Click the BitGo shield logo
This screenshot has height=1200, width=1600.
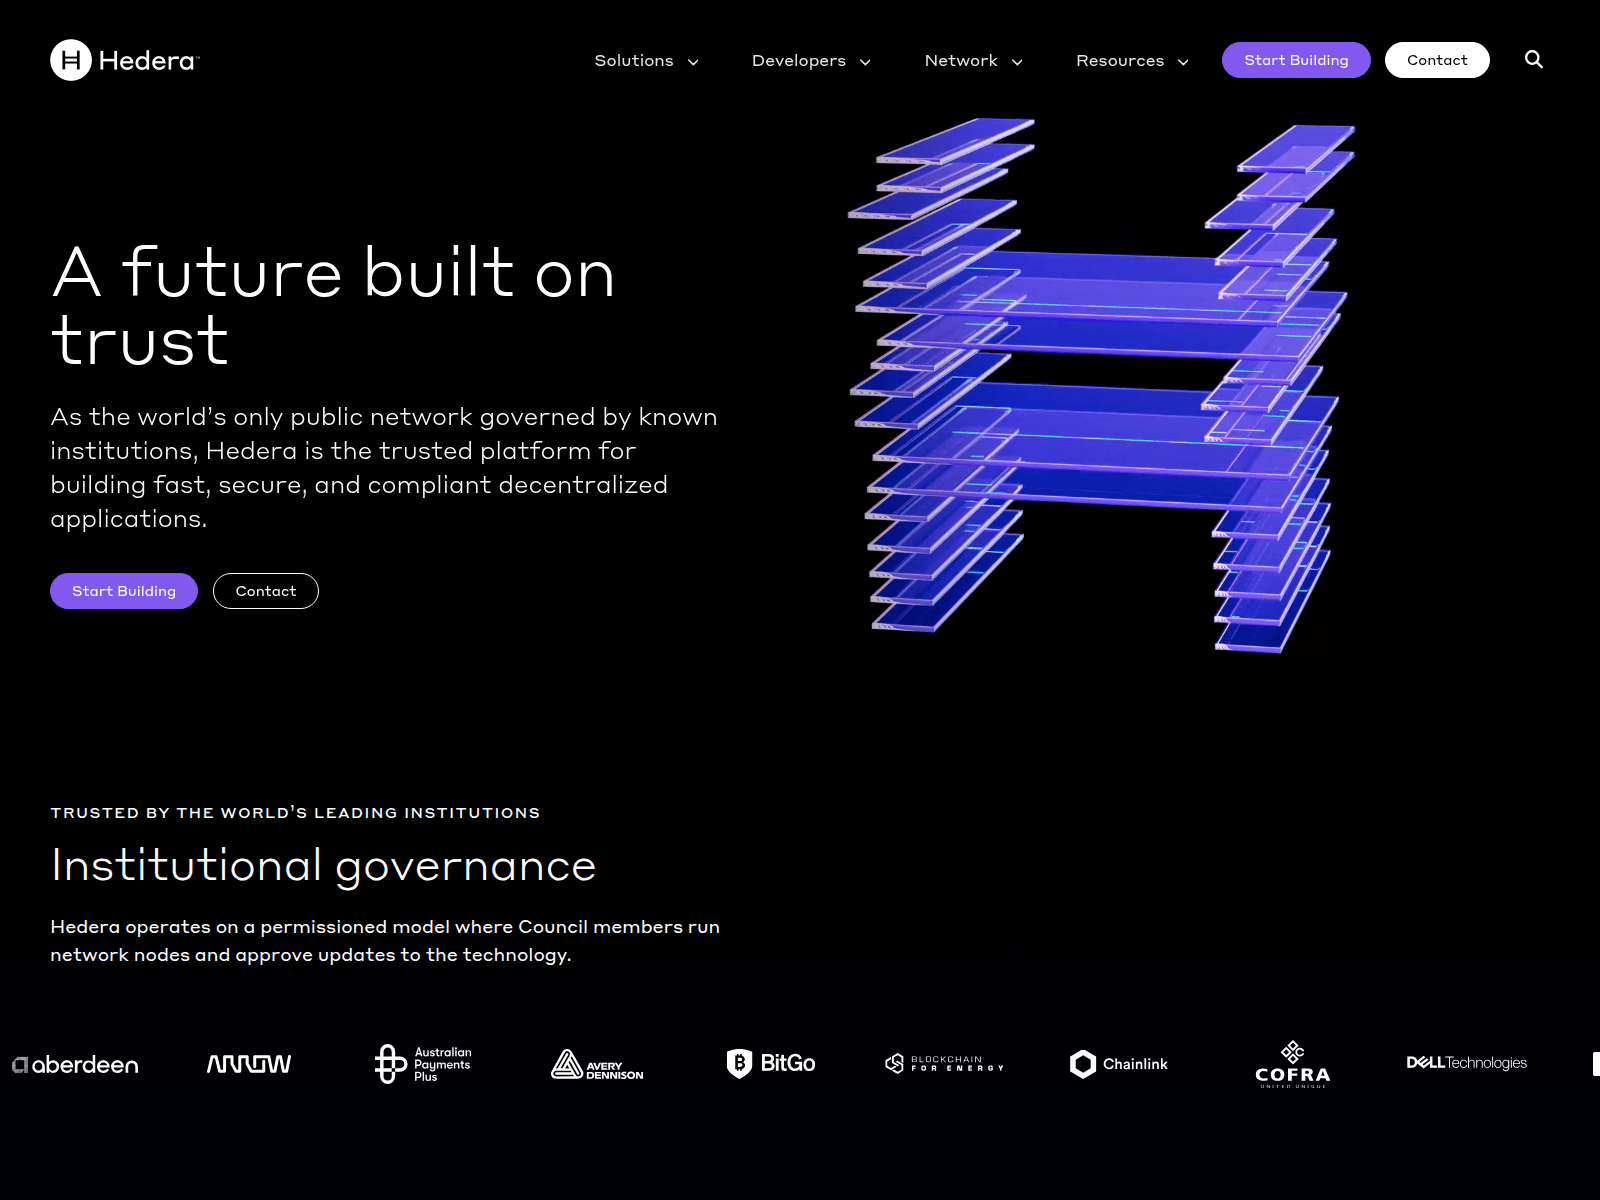(771, 1063)
